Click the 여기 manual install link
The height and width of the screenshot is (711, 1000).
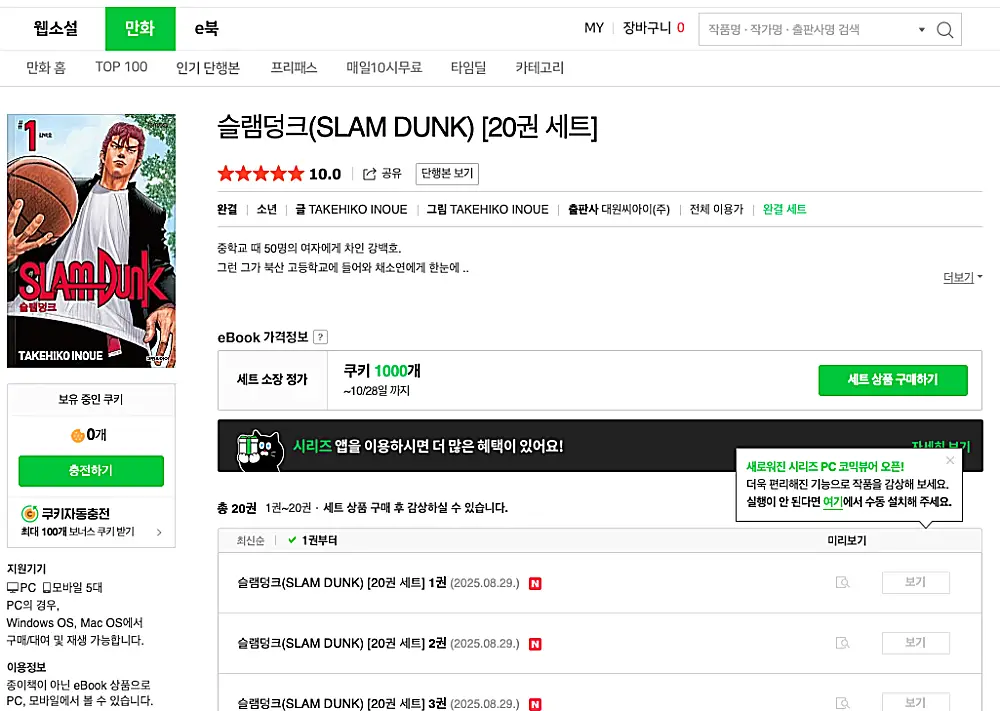tap(832, 502)
